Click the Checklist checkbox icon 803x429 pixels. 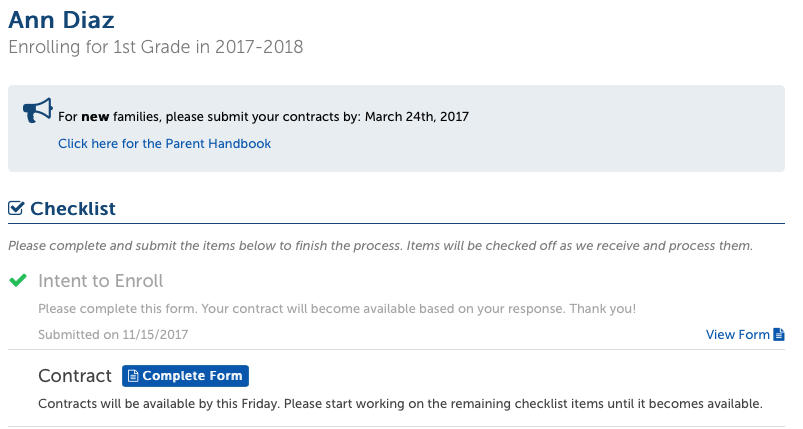click(x=16, y=208)
